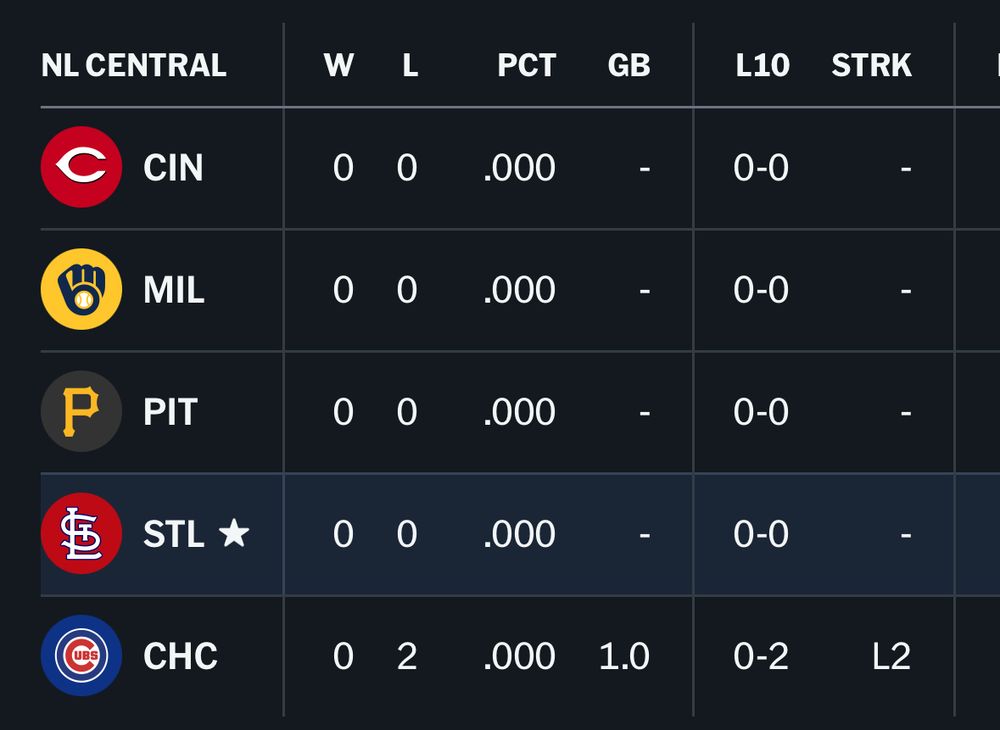Open the CHC team link
This screenshot has height=730, width=1000.
pos(180,656)
